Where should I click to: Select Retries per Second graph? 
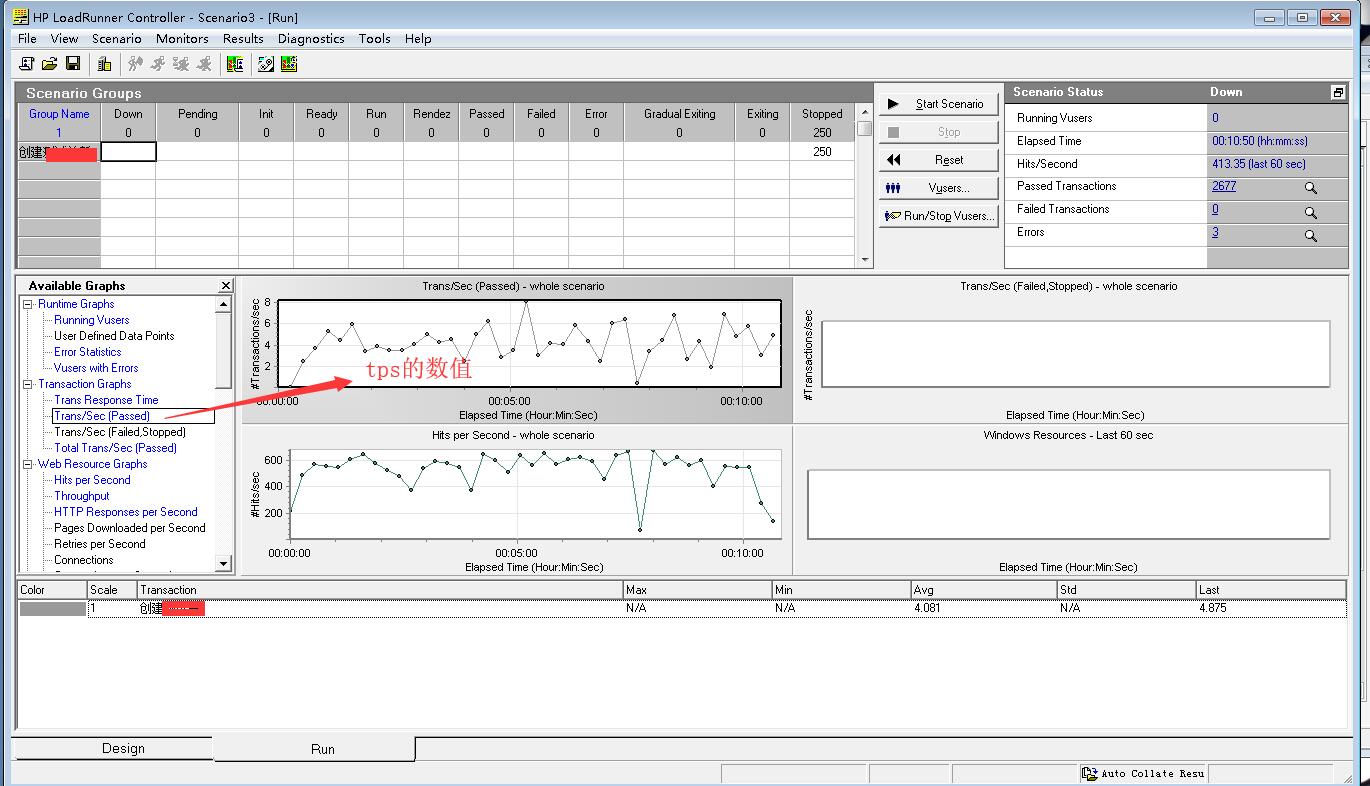point(100,544)
